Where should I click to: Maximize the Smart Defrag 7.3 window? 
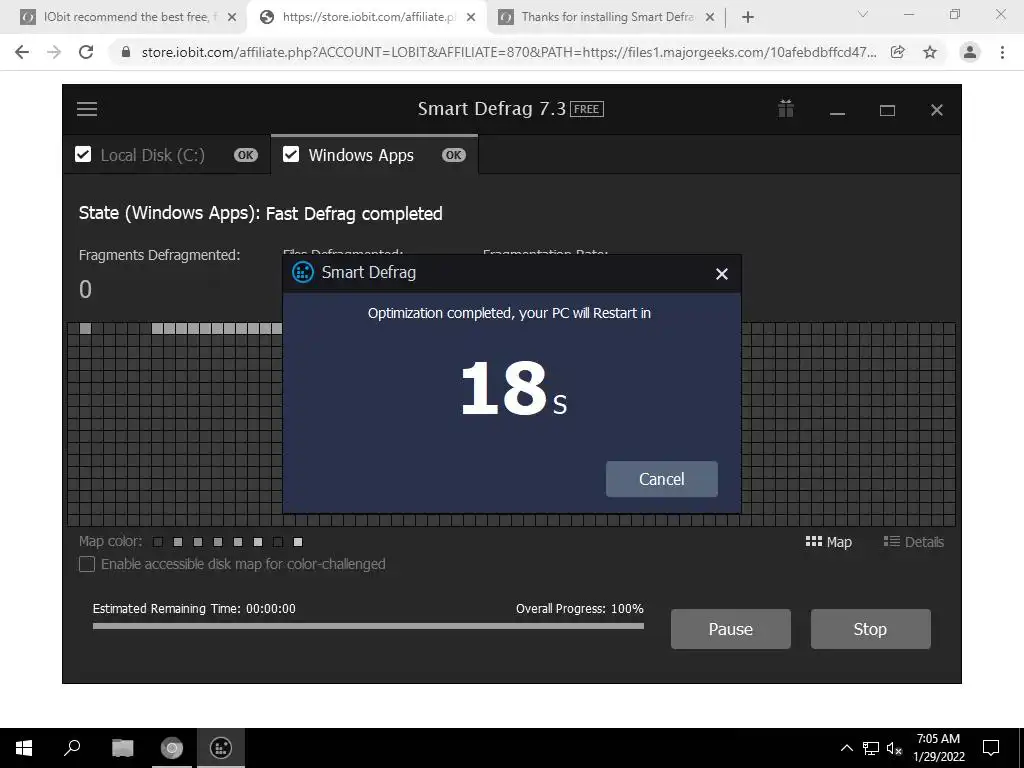tap(887, 110)
